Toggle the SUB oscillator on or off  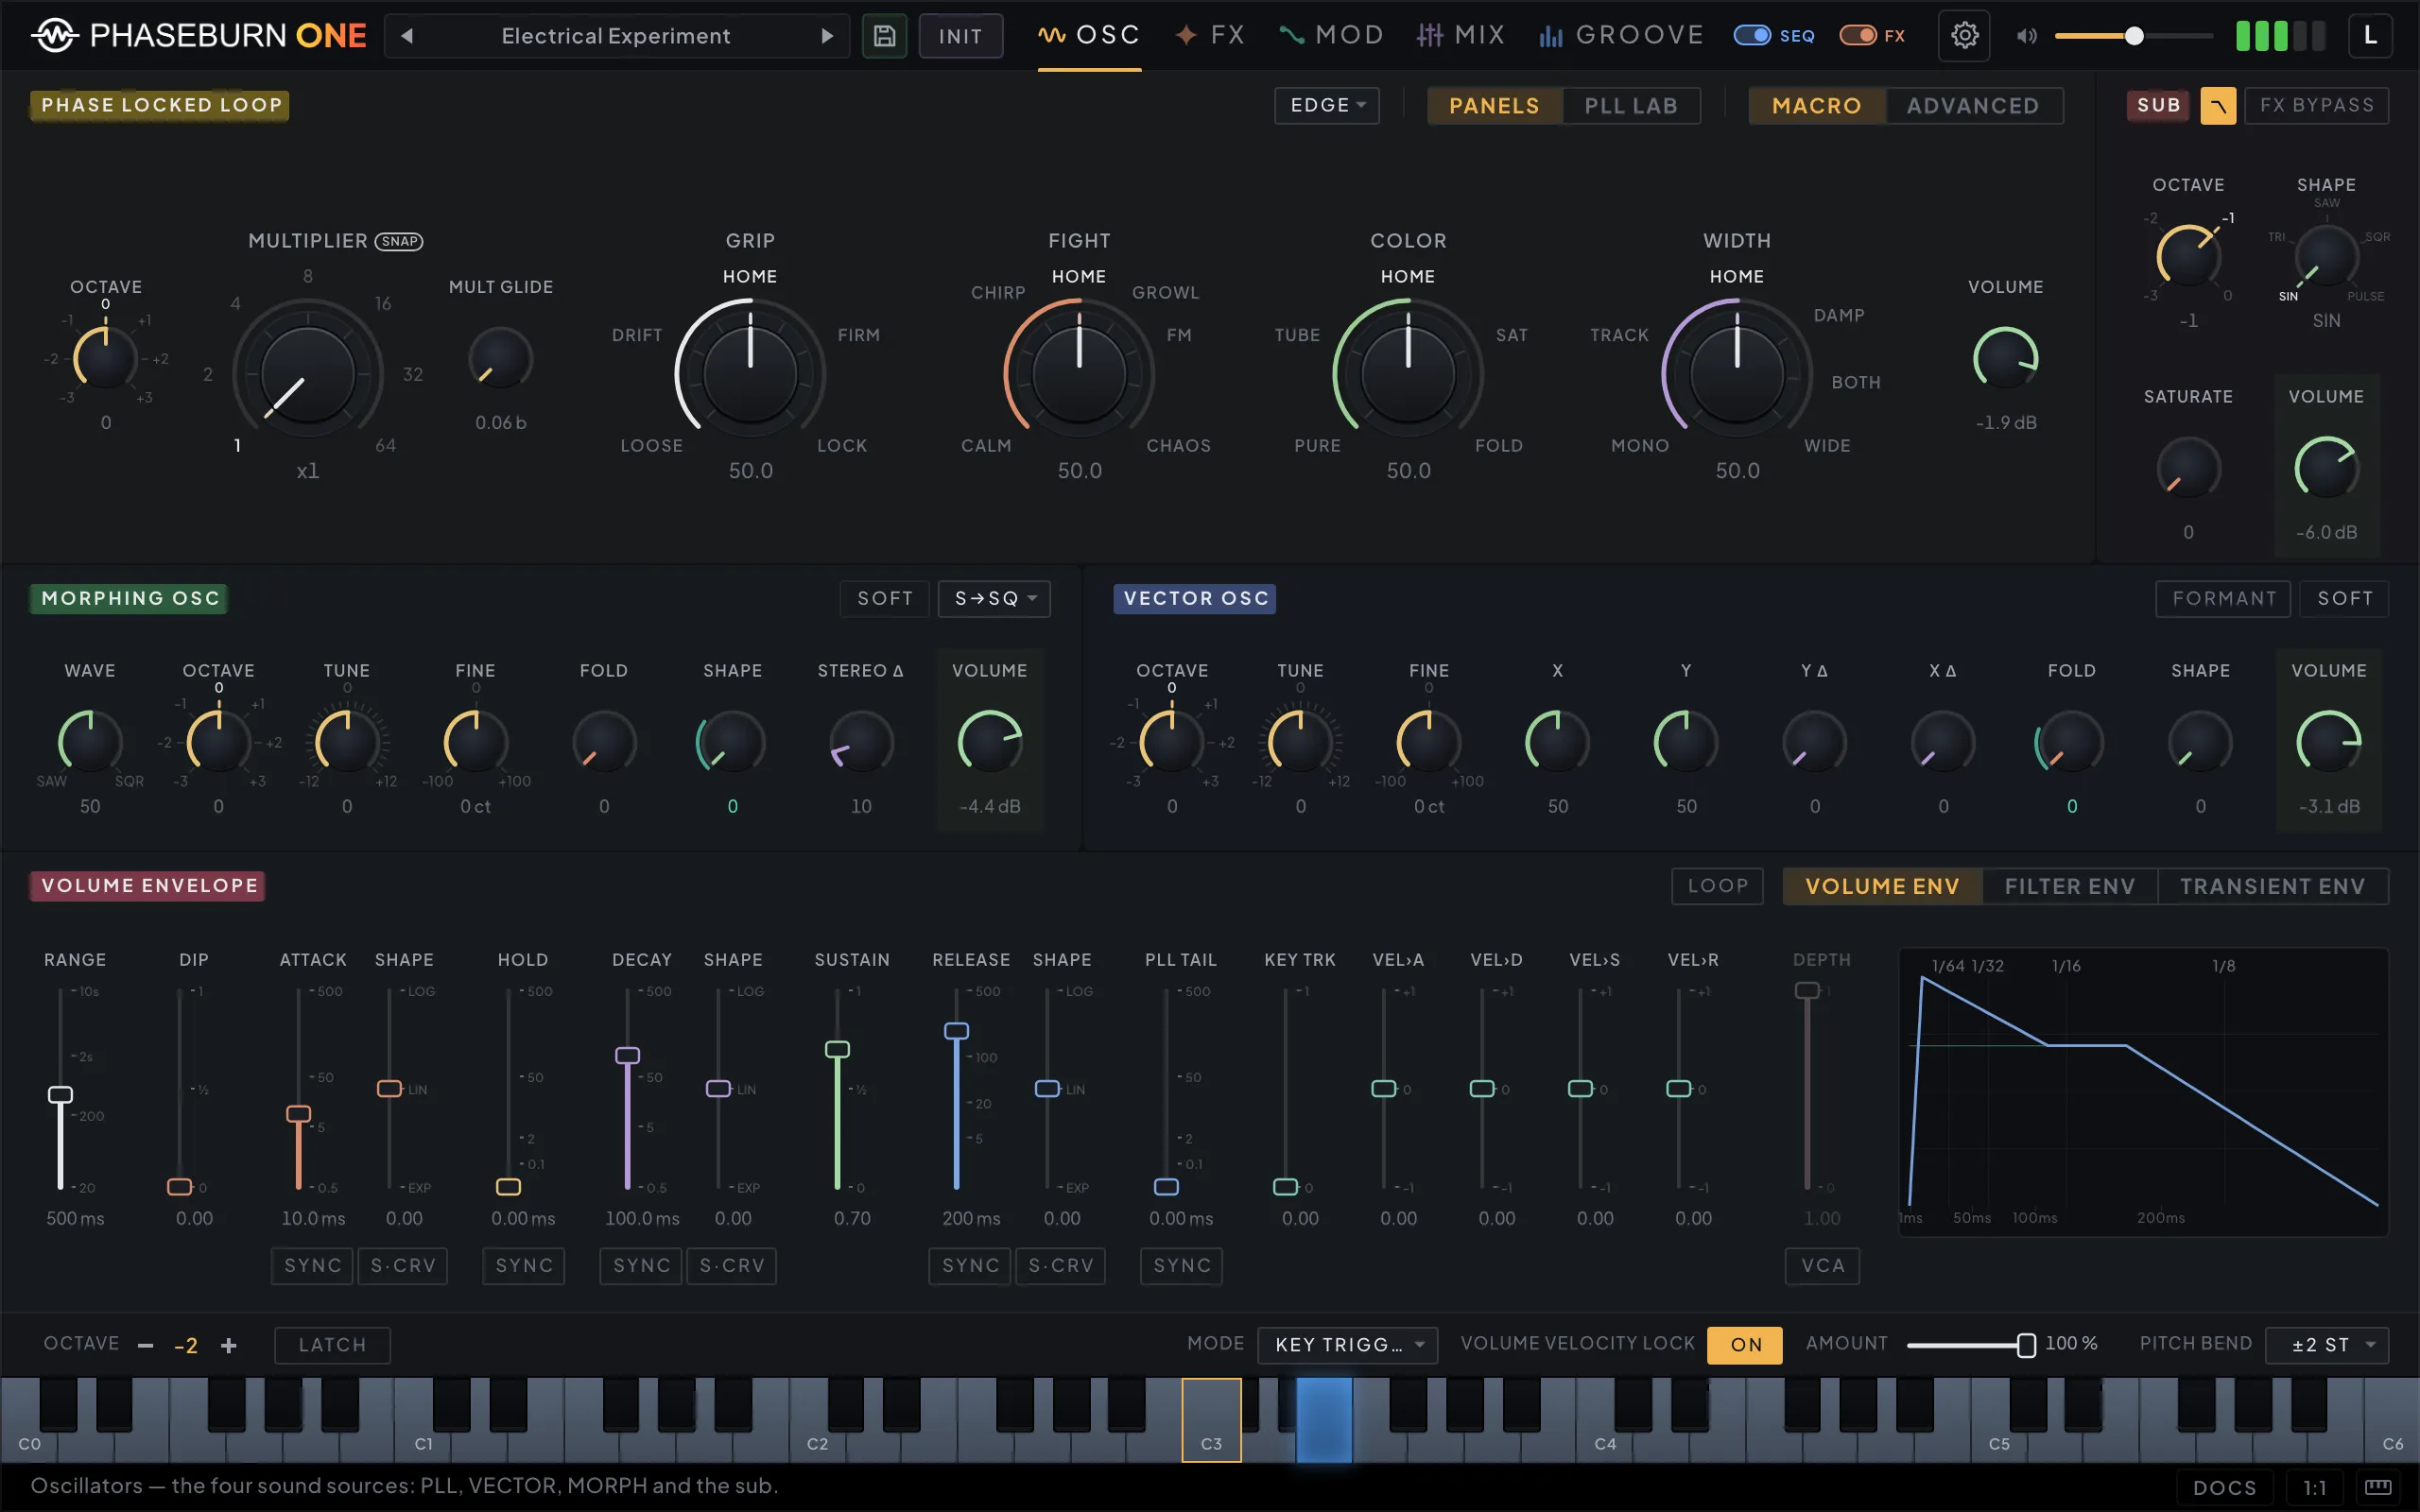[2158, 105]
